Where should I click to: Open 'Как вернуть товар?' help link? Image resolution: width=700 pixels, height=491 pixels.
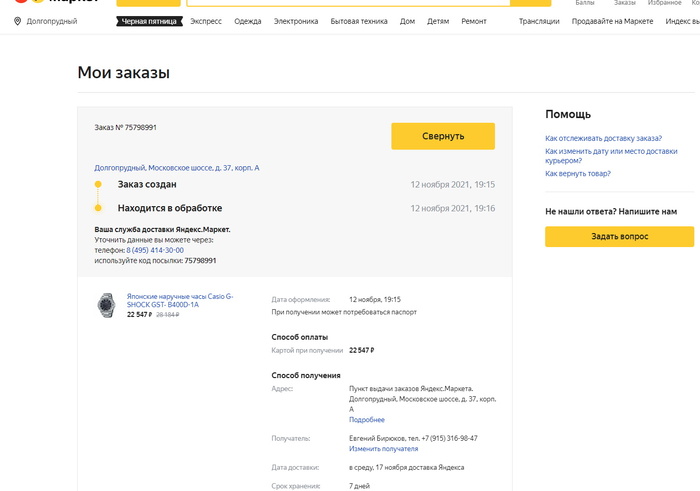click(577, 173)
